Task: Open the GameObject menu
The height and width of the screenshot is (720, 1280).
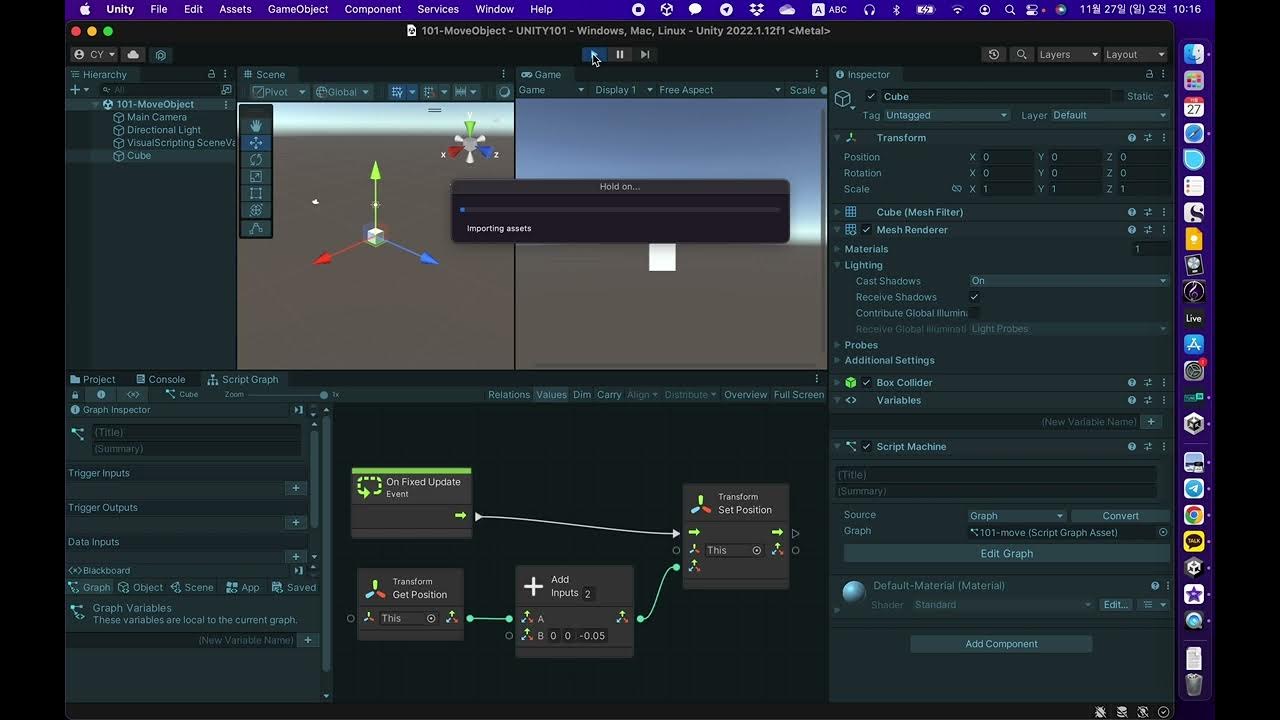Action: (298, 9)
